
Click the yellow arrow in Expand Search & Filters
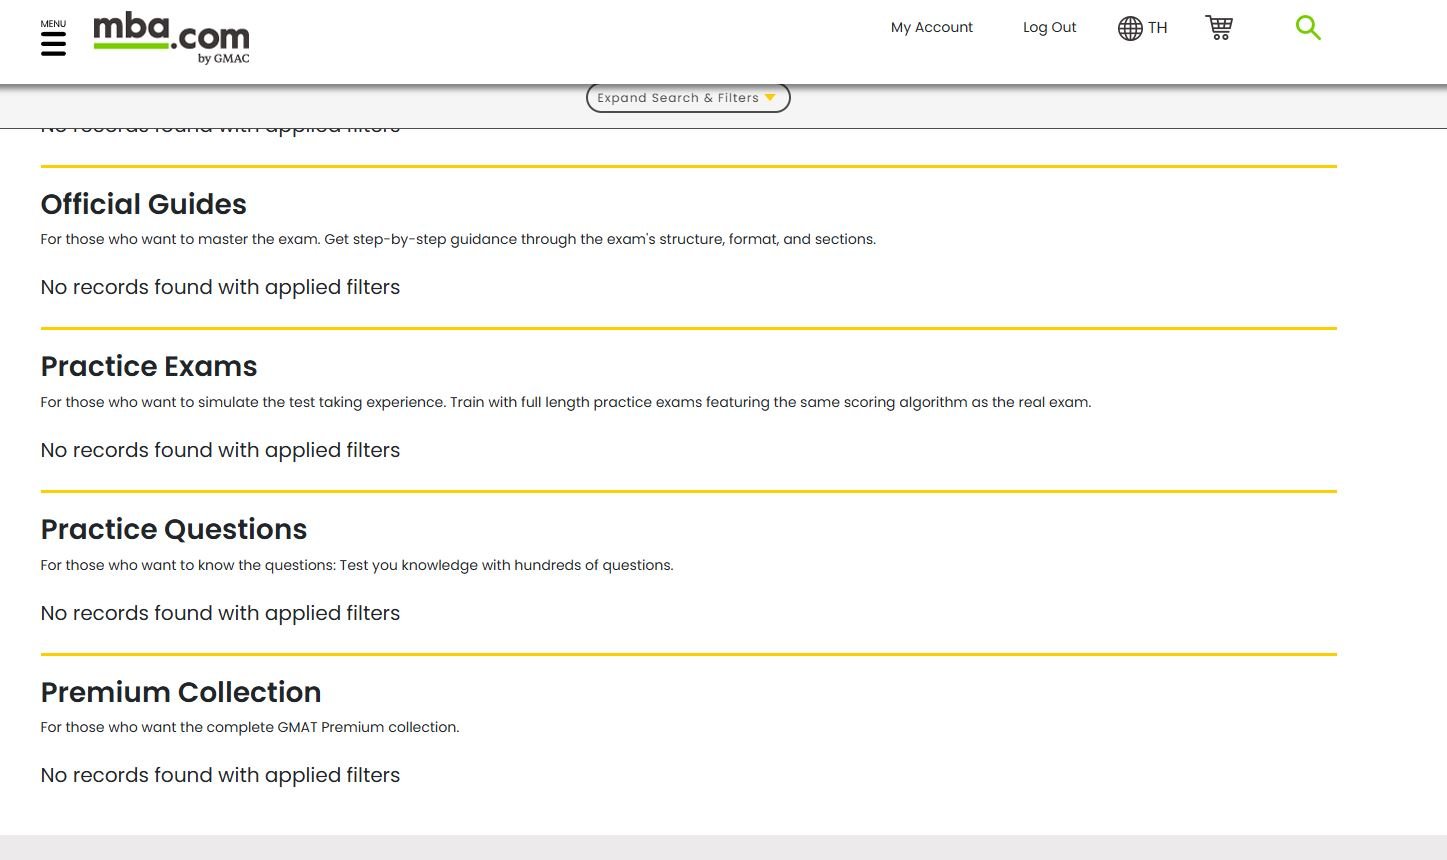click(770, 98)
